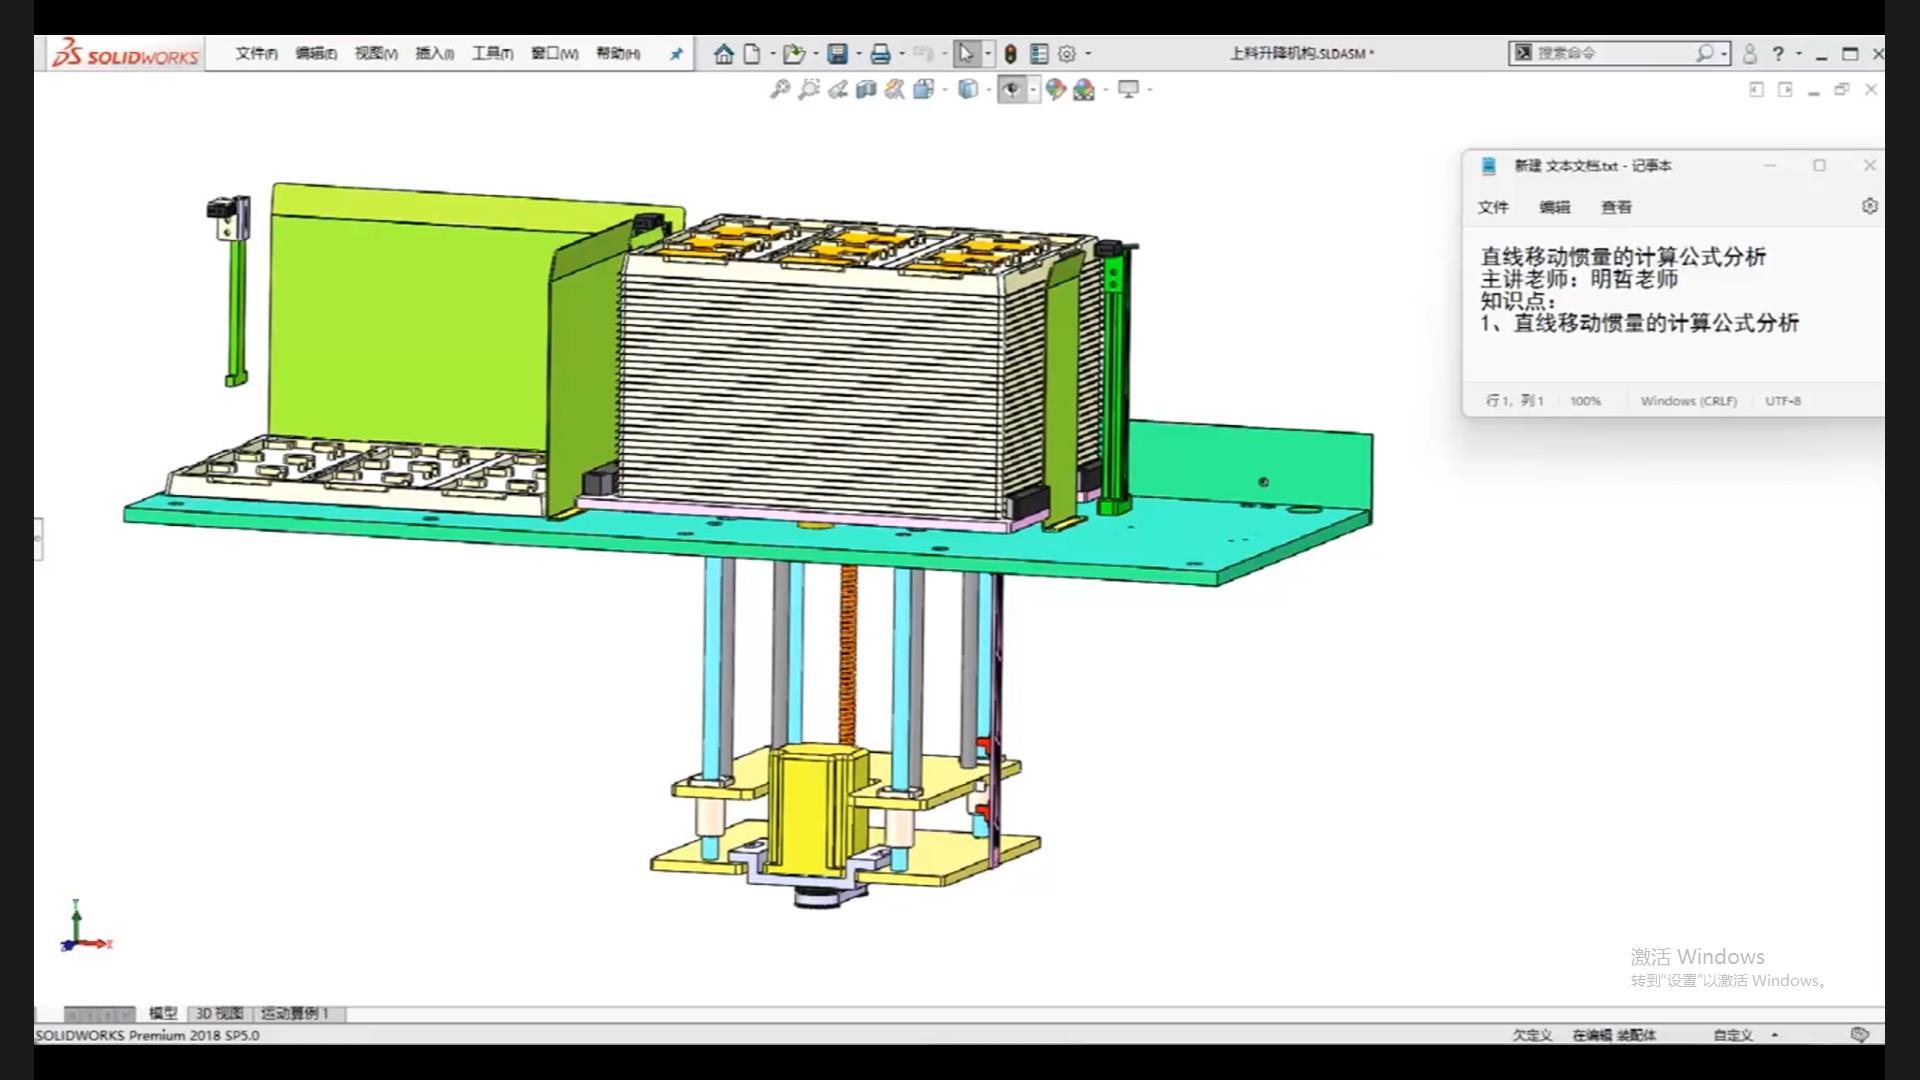Click the 100% zoom indicator in Notepad

1585,401
